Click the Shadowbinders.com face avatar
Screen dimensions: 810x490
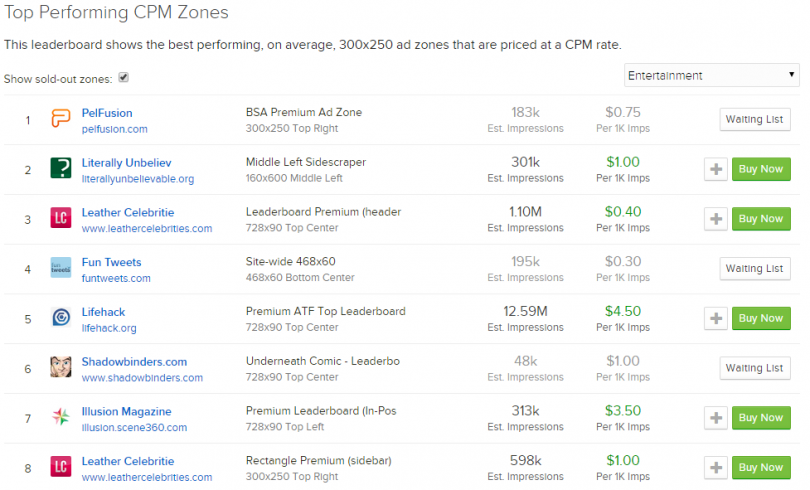tap(60, 367)
